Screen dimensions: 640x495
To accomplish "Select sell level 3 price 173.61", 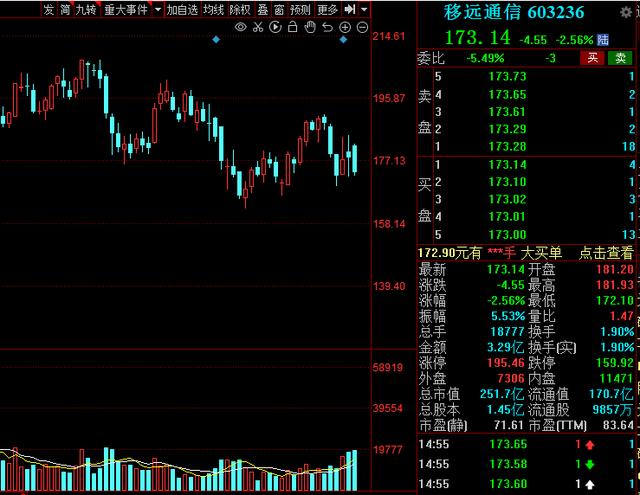I will pos(507,112).
